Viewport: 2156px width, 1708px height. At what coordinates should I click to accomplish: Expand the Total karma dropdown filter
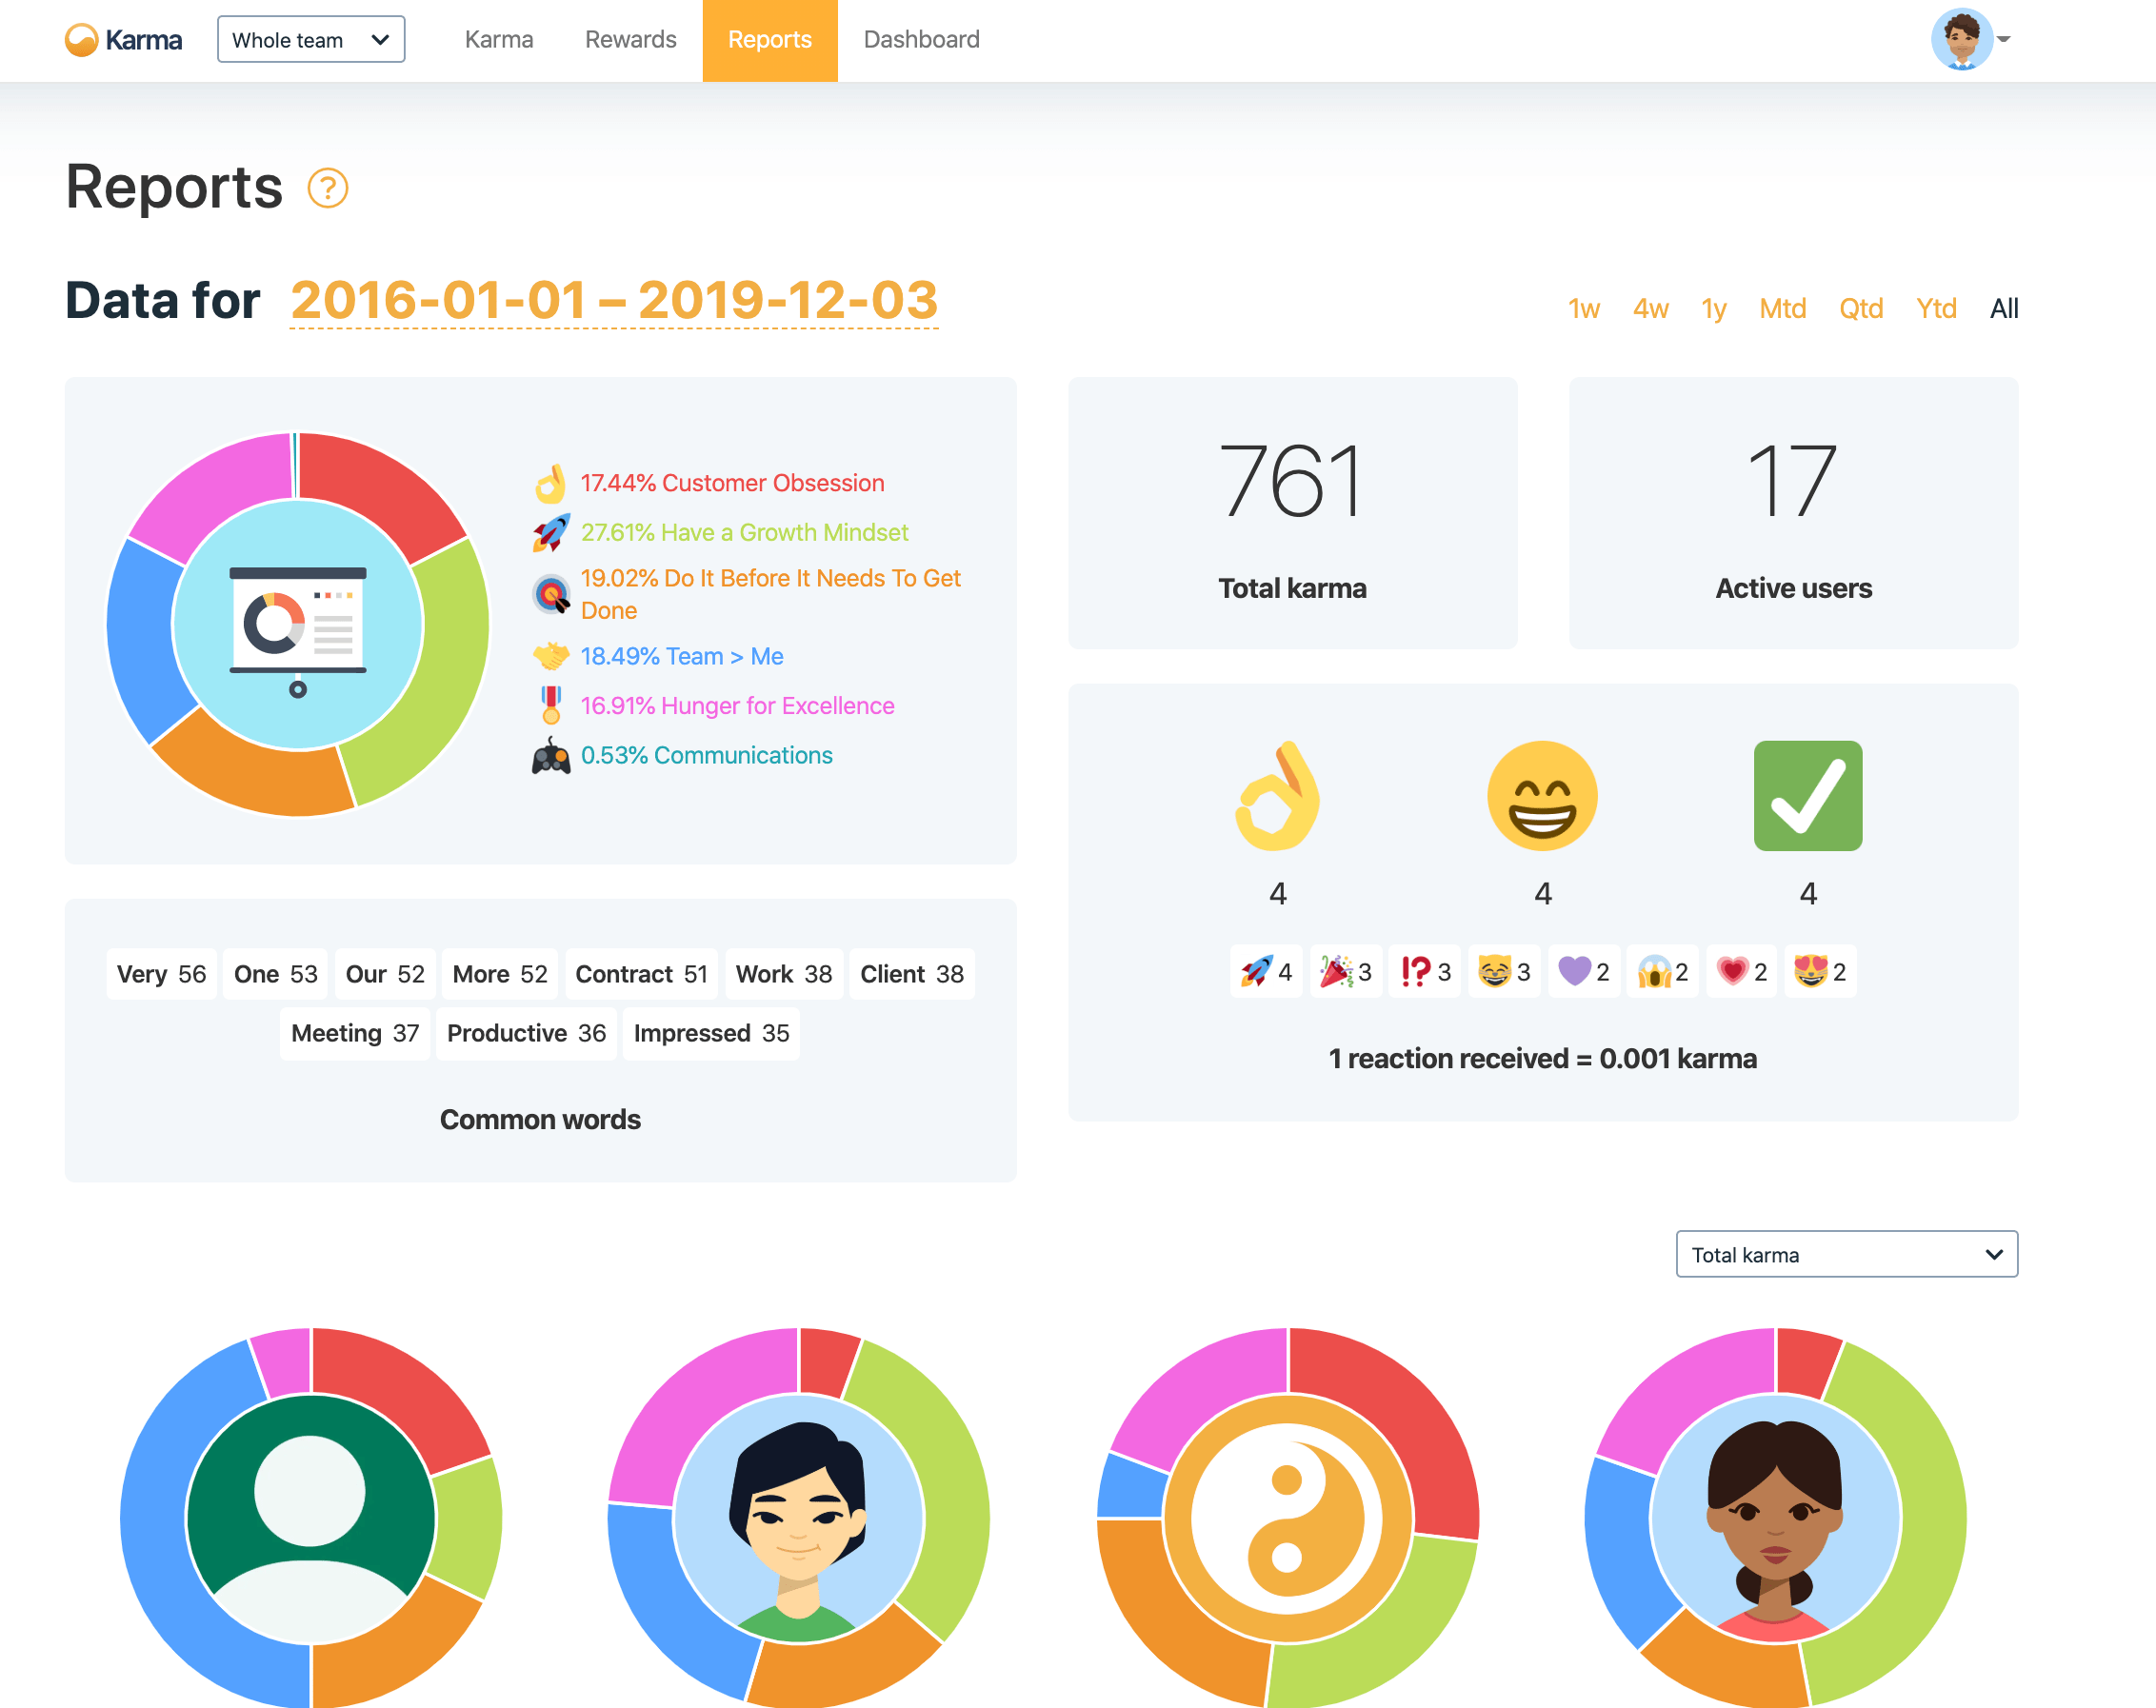tap(1845, 1255)
